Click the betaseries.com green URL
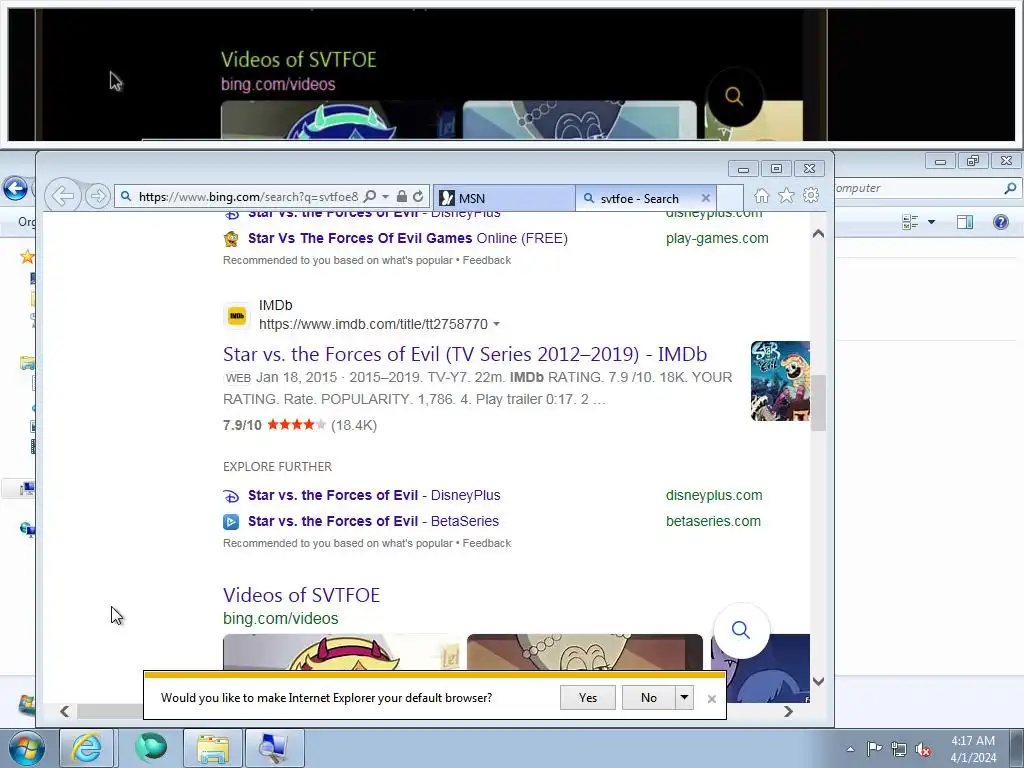 713,521
